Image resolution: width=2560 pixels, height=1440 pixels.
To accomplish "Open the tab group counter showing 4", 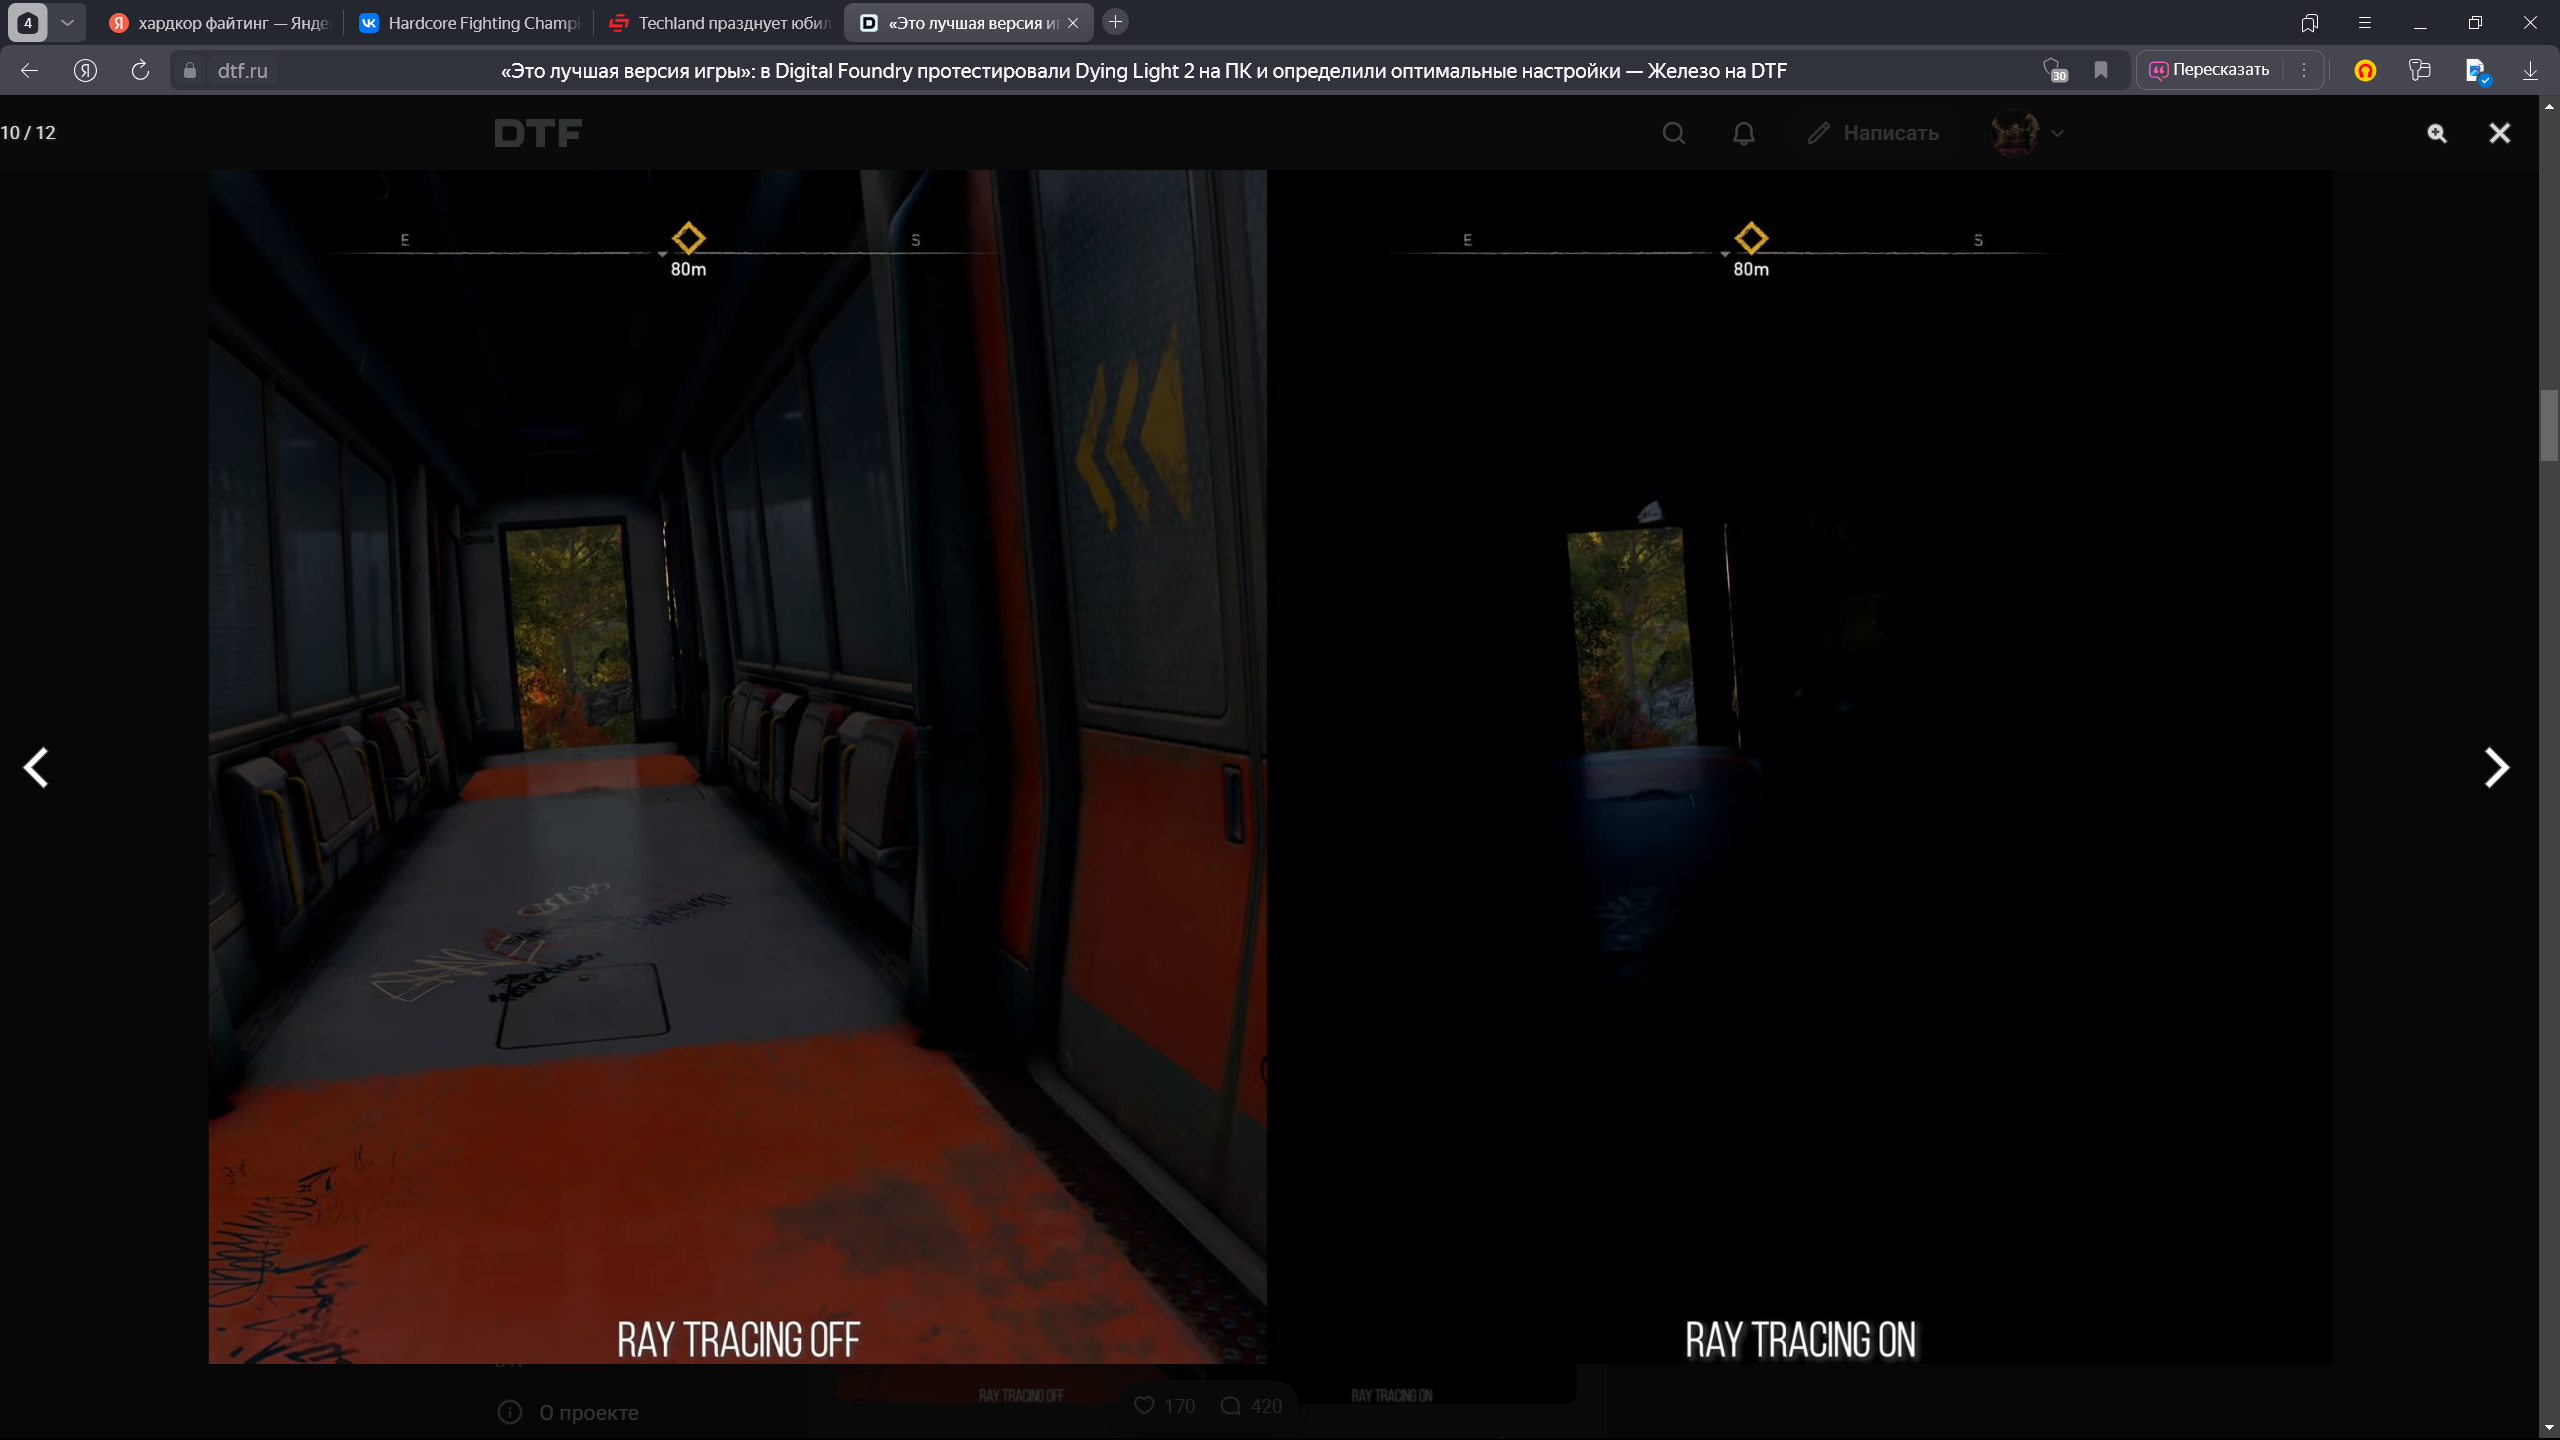I will click(x=28, y=22).
